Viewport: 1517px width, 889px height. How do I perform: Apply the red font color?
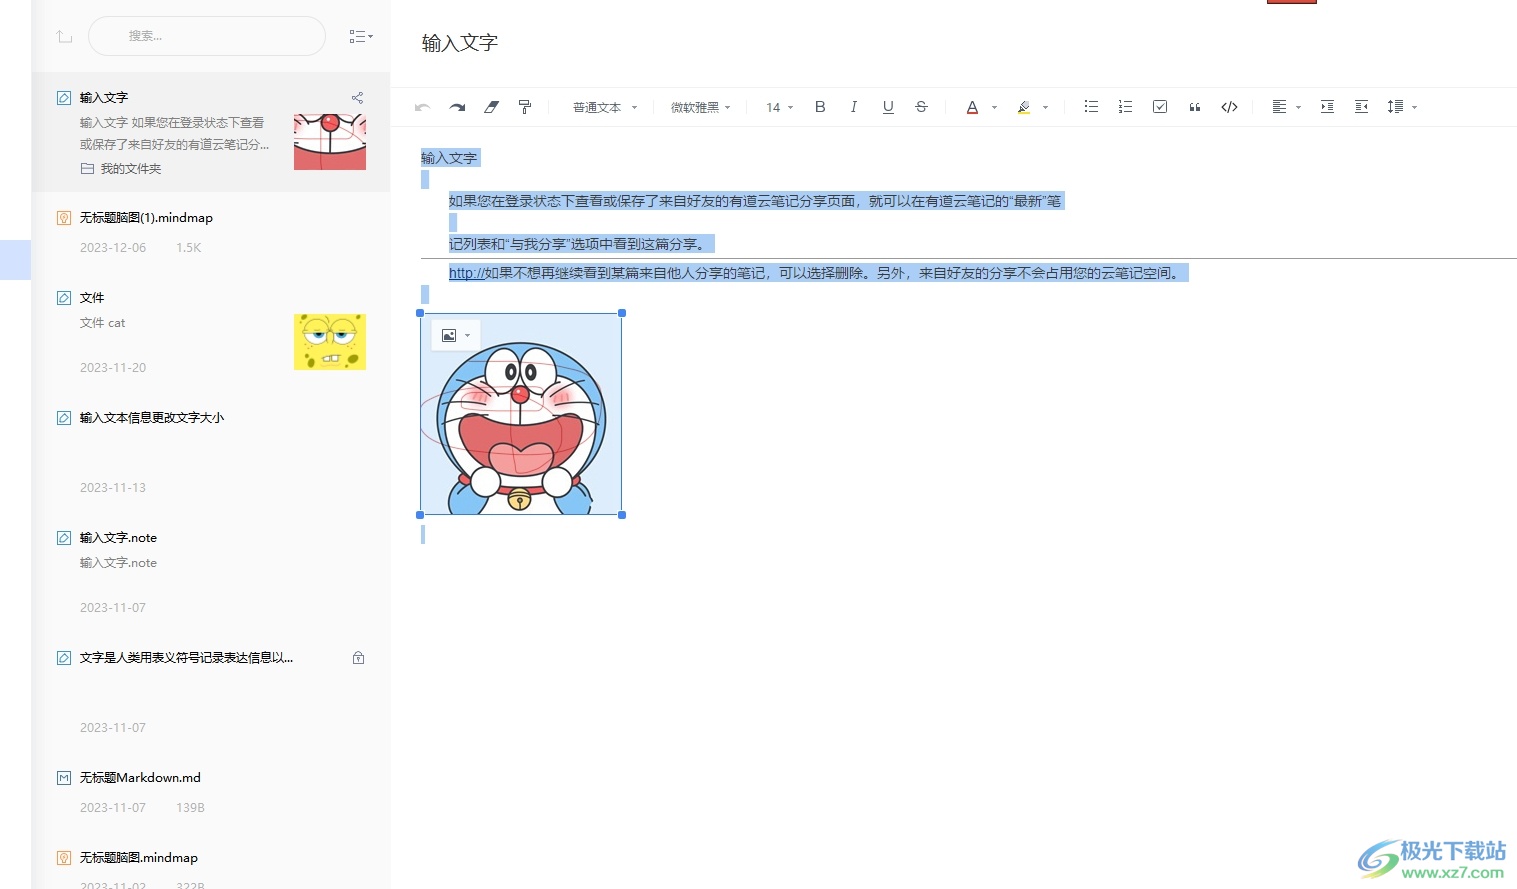tap(972, 107)
